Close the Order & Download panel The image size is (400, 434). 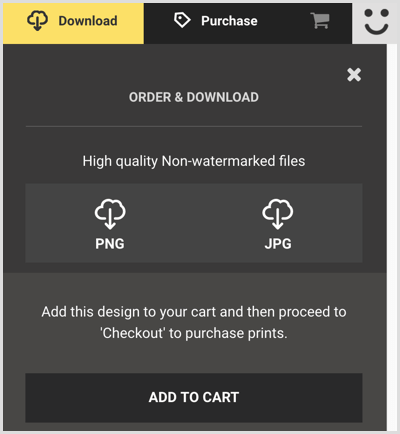tap(354, 75)
